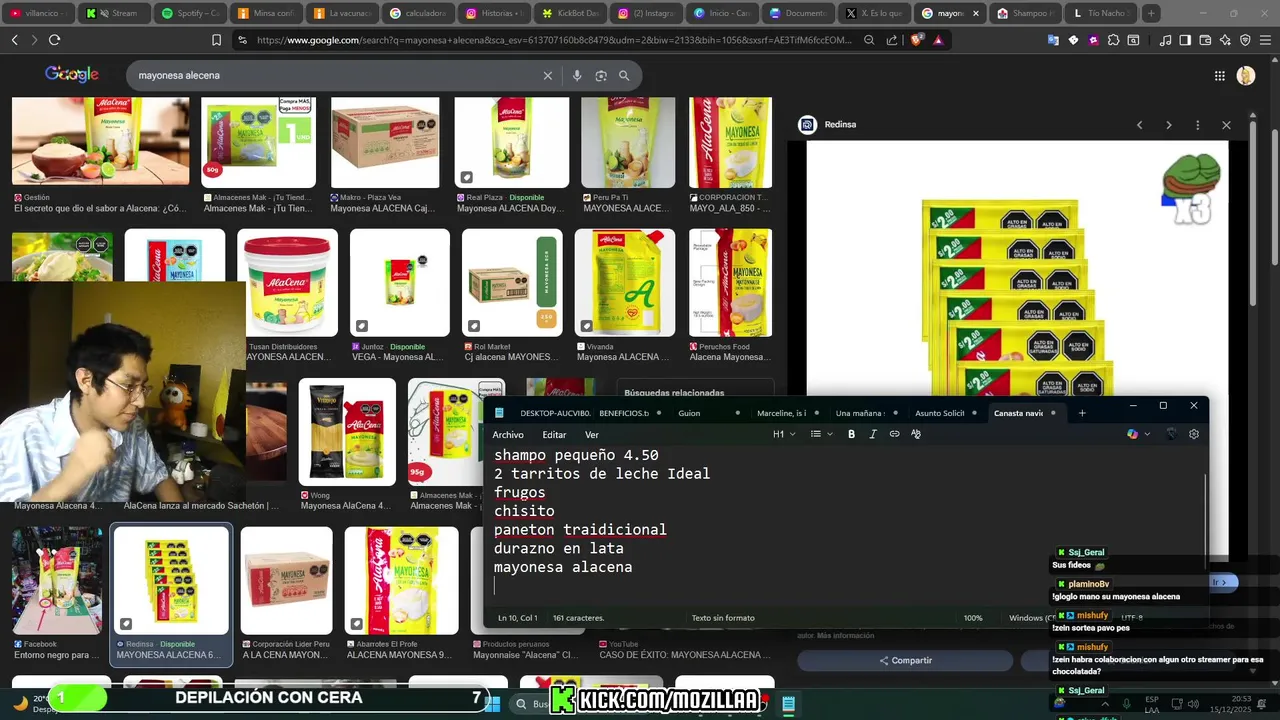1280x720 pixels.
Task: Show previous image in the Redinsa panel
Action: 1139,125
